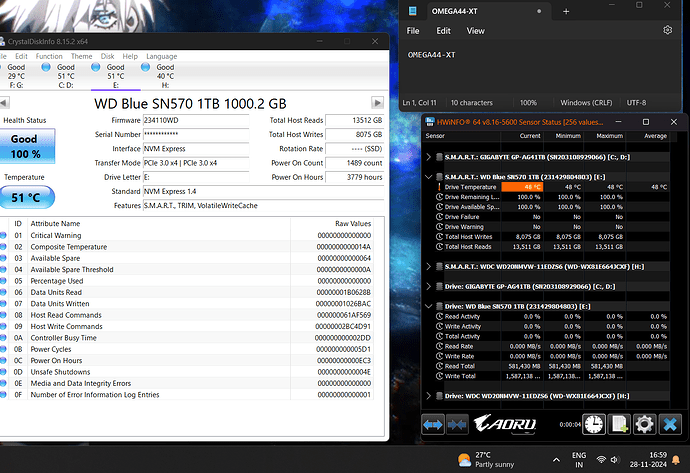Show hidden system tray icons

(x=556, y=460)
